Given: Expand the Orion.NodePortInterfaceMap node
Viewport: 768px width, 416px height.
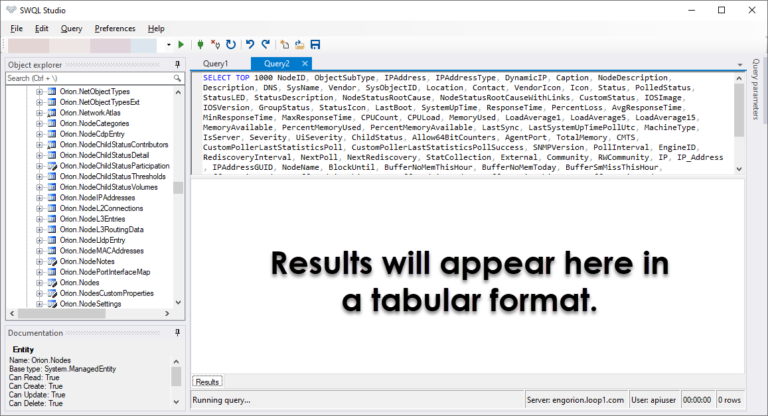Looking at the screenshot, I should point(39,272).
